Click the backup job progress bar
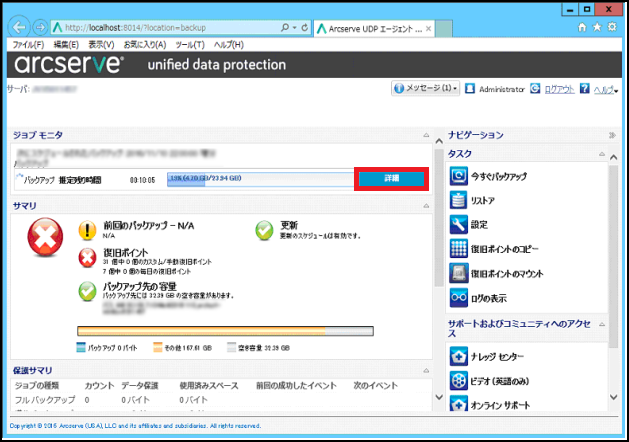 pos(260,180)
